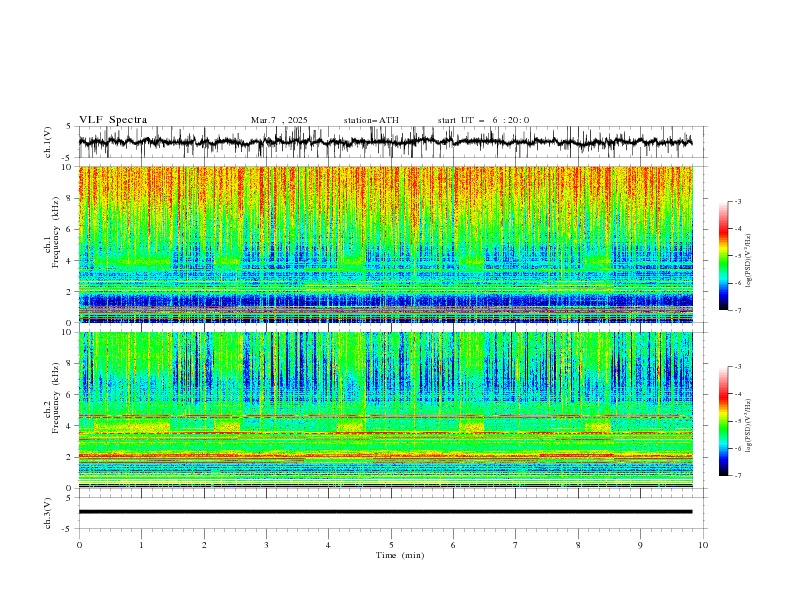792x612 pixels.
Task: Click the time axis tick label "5"
Action: [x=391, y=545]
